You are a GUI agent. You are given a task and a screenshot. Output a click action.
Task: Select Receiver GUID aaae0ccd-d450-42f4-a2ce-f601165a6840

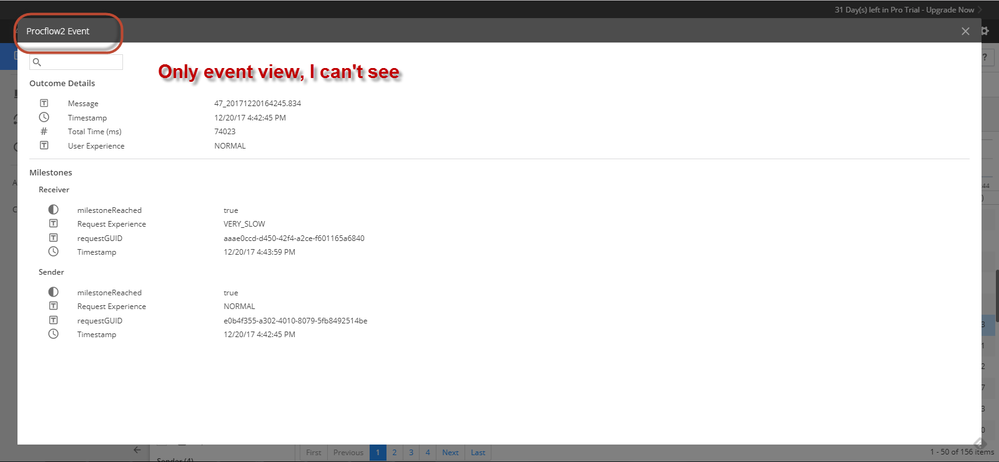[x=294, y=238]
